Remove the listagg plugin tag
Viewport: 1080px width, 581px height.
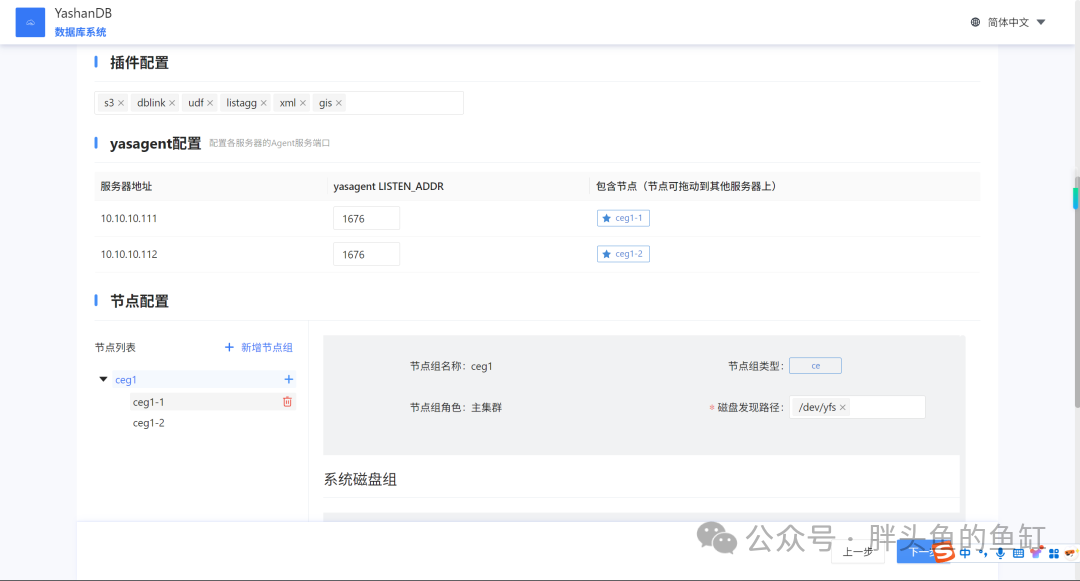[263, 103]
